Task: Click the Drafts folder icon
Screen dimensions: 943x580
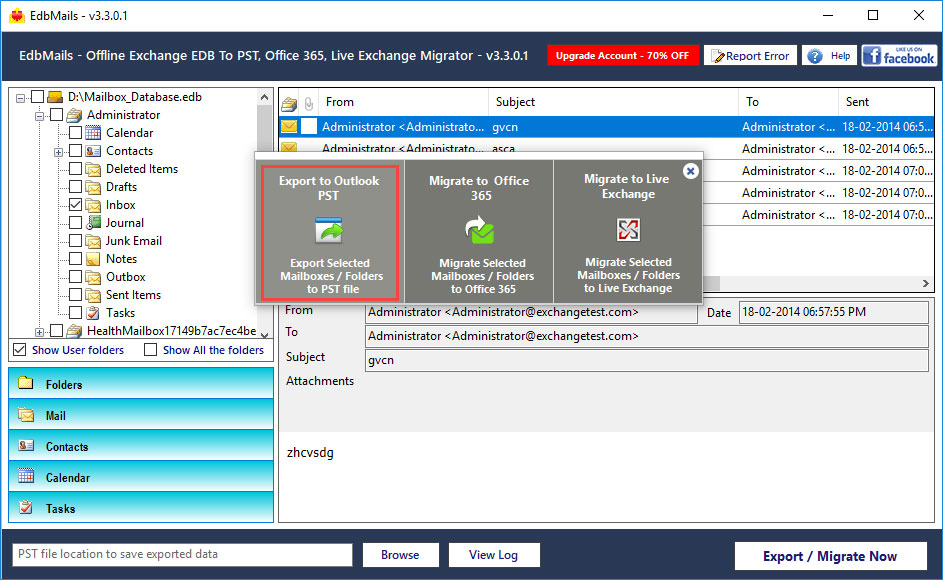Action: pos(93,187)
